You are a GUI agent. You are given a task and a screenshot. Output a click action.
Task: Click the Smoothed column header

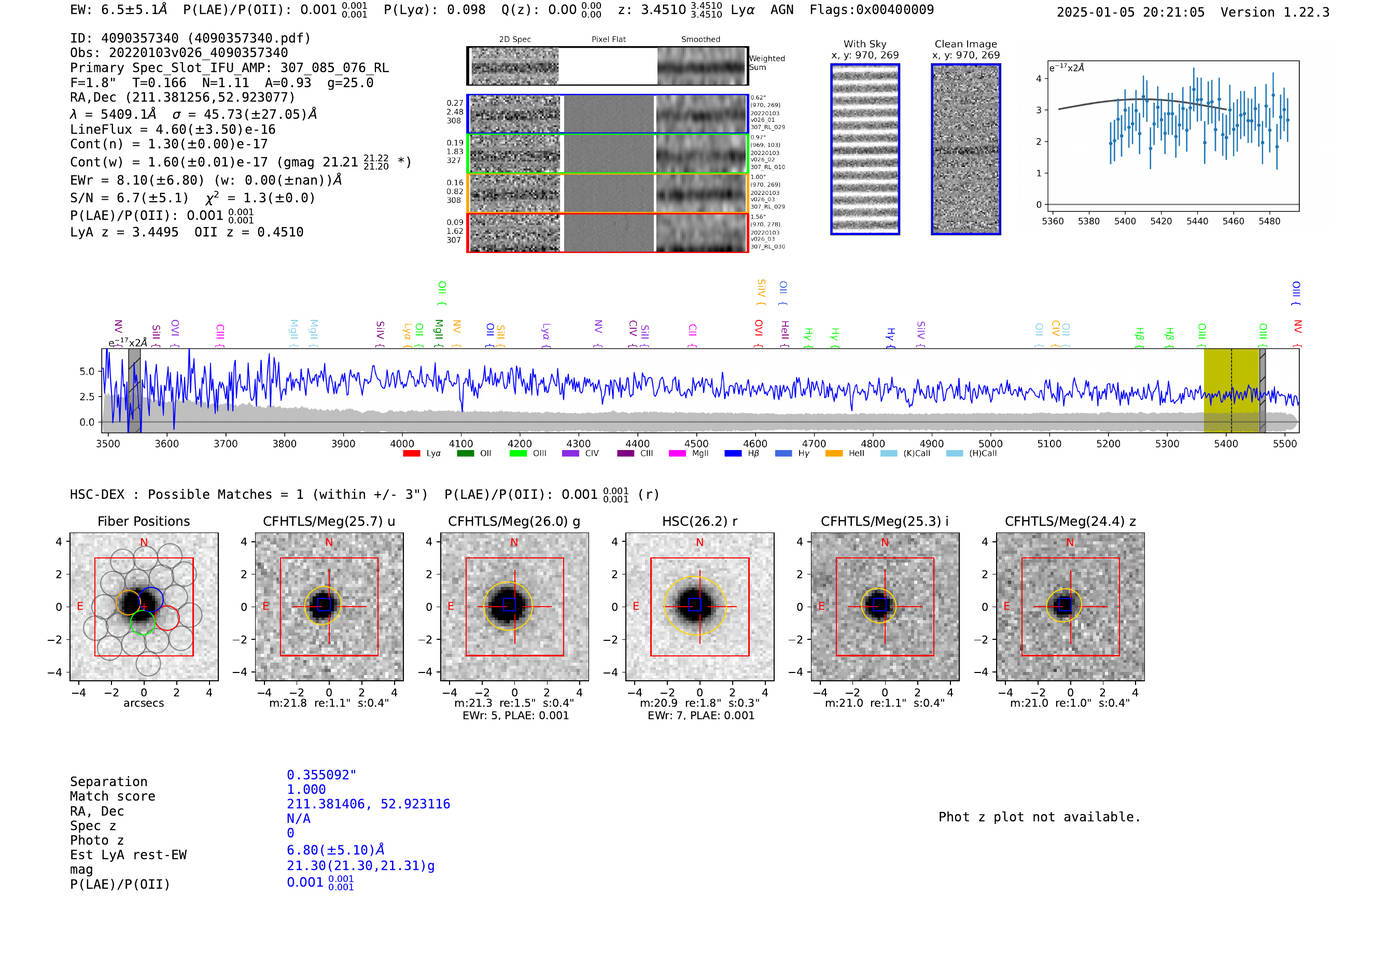701,40
